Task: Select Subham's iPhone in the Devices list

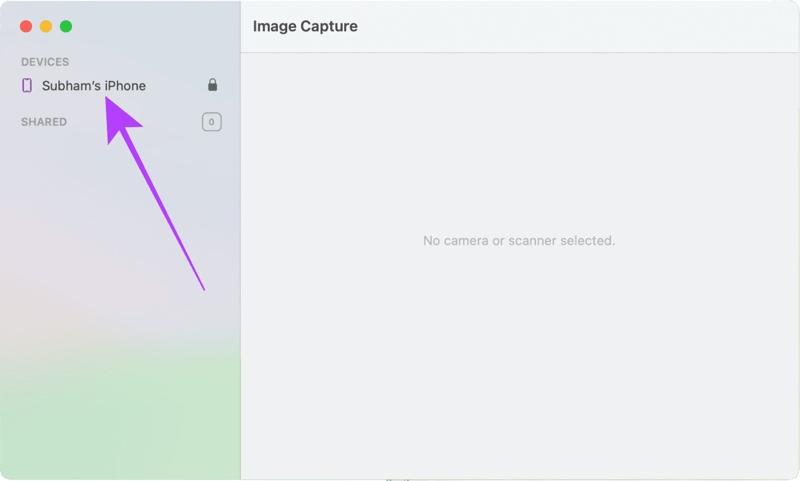Action: (94, 86)
